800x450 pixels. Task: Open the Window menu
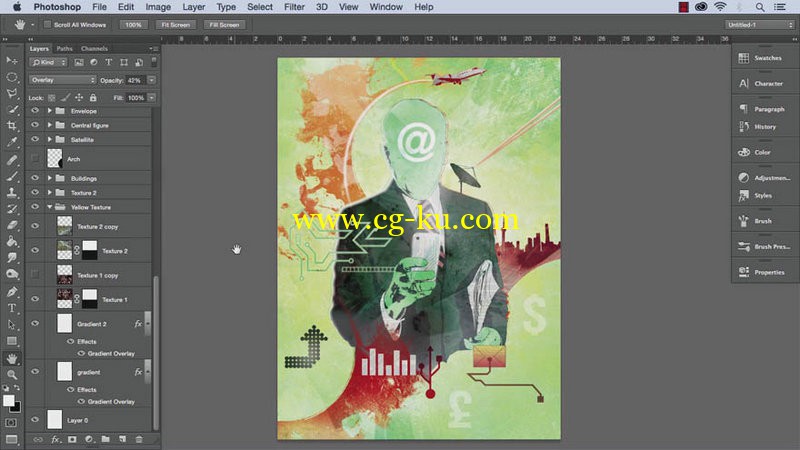coord(386,7)
